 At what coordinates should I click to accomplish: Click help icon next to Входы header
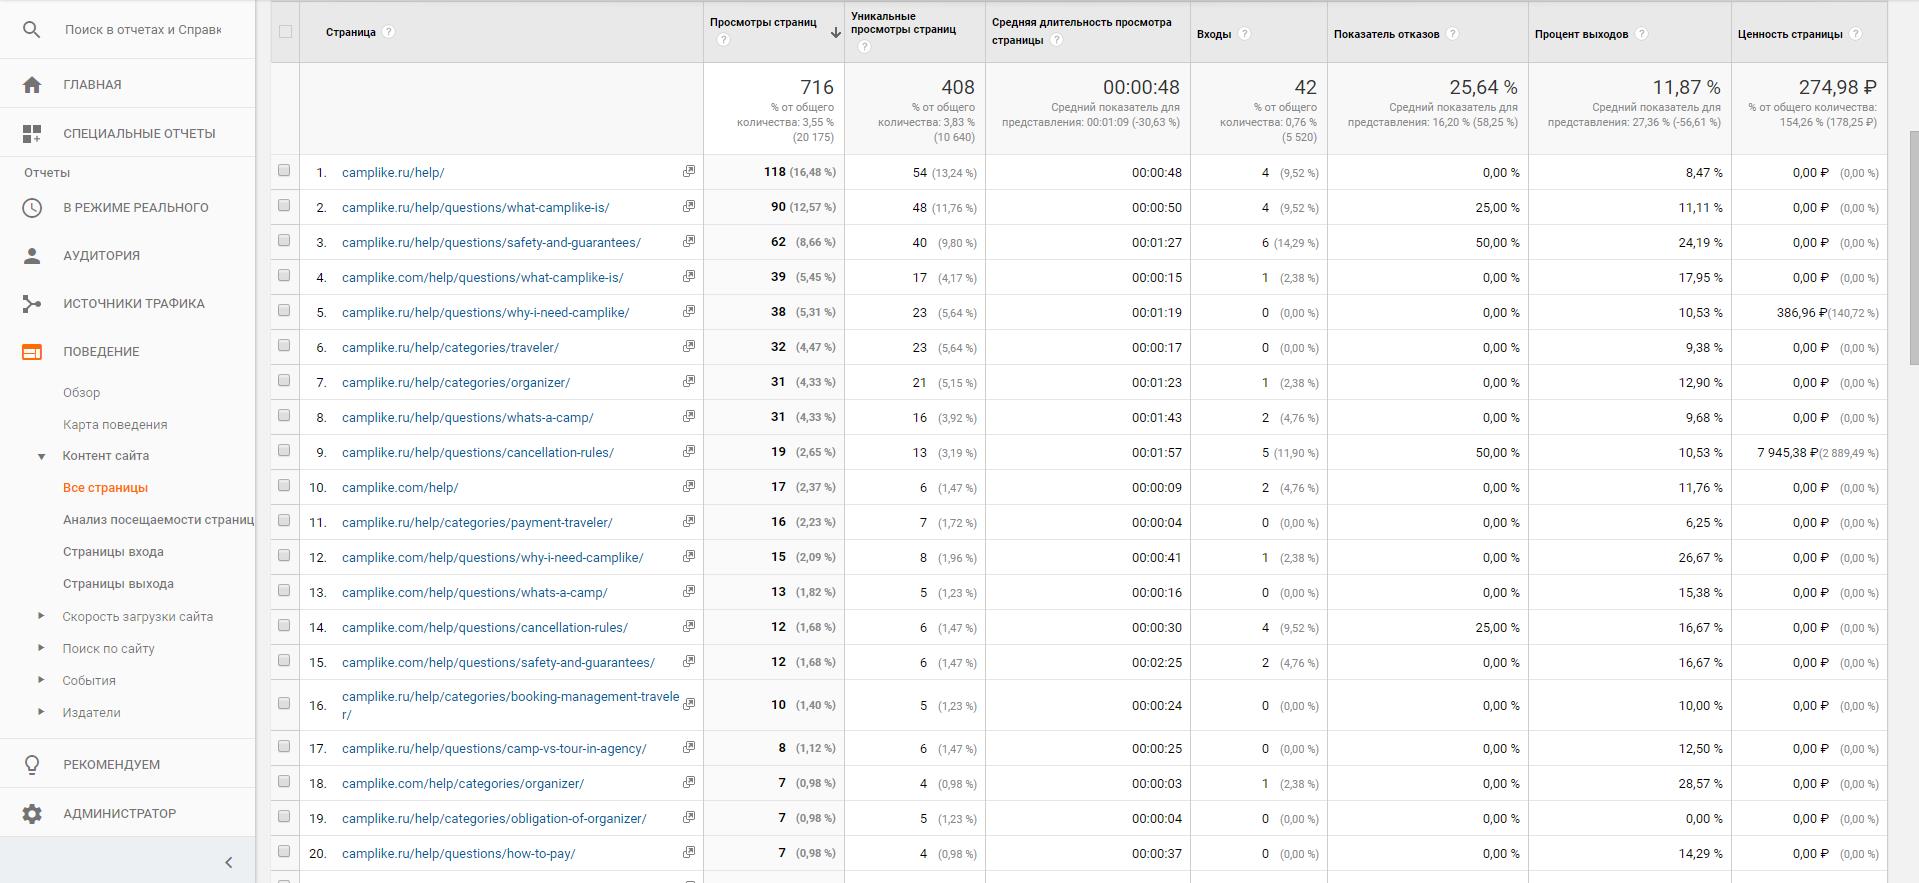(1245, 34)
